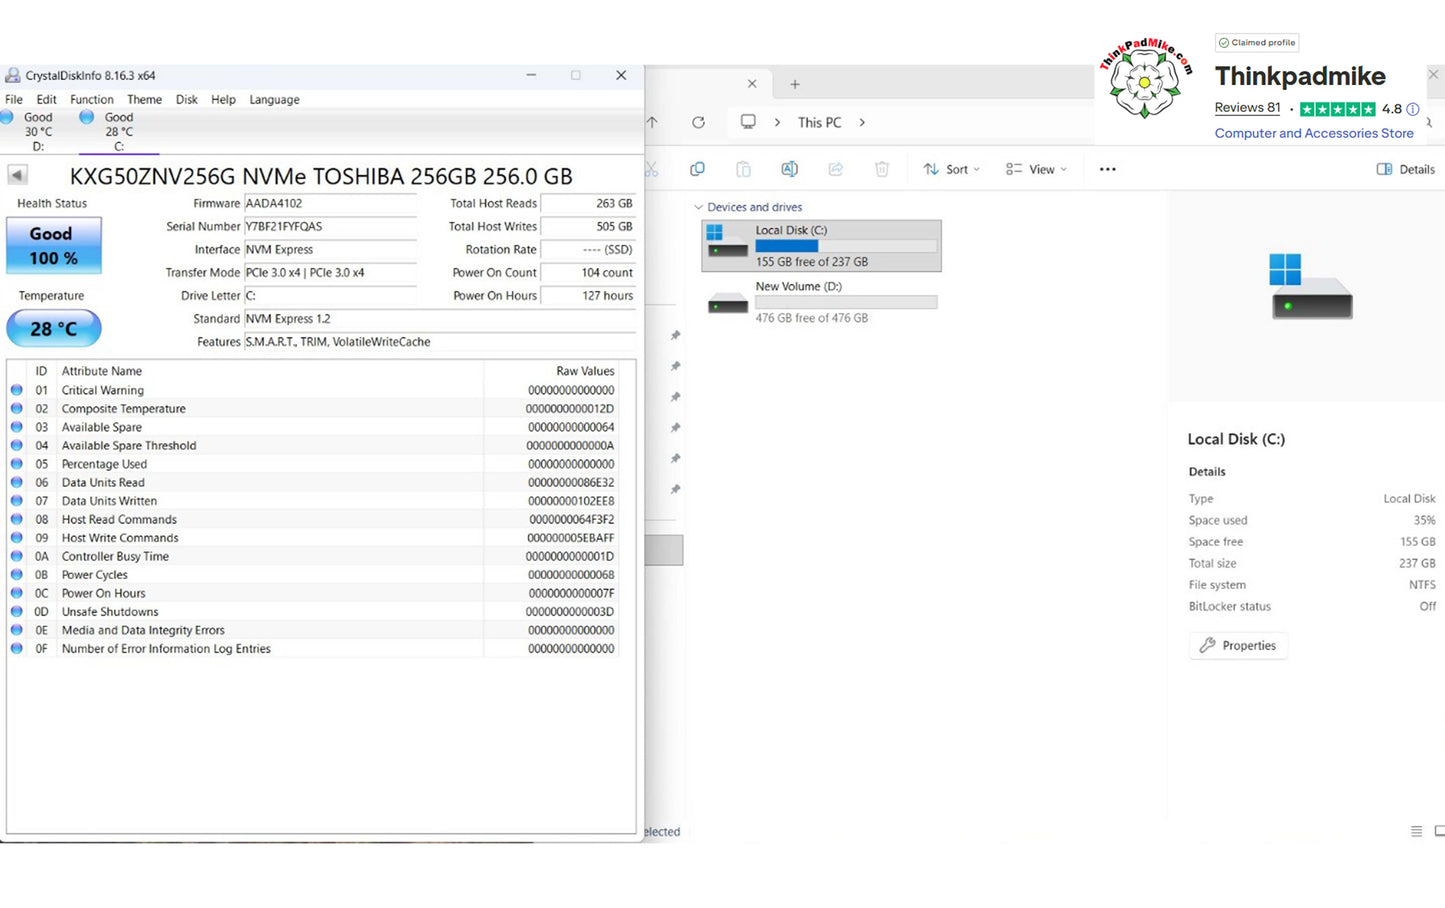Refresh the File Explorer view

[698, 122]
